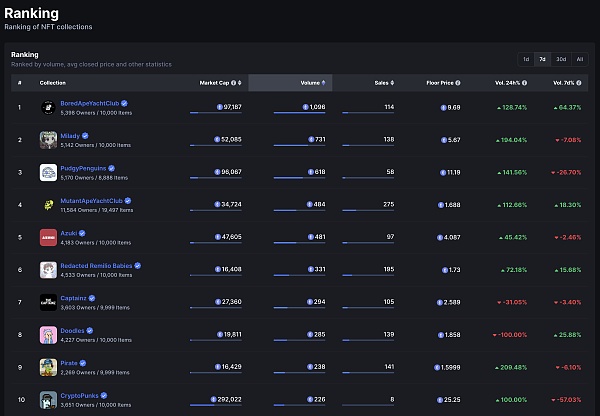Image resolution: width=600 pixels, height=416 pixels.
Task: Click the BoredApeYachtClub volume bar
Action: tap(298, 114)
